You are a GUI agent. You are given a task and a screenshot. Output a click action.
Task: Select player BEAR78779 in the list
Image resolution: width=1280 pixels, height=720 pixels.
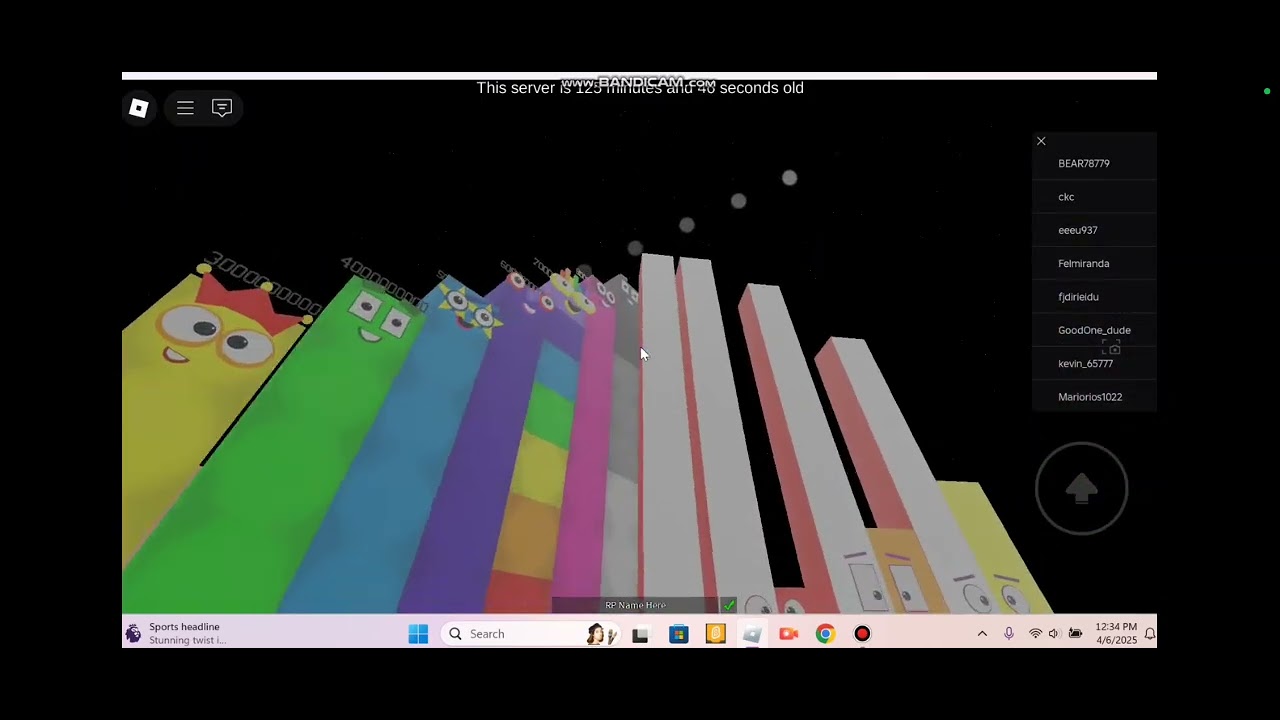pos(1094,163)
